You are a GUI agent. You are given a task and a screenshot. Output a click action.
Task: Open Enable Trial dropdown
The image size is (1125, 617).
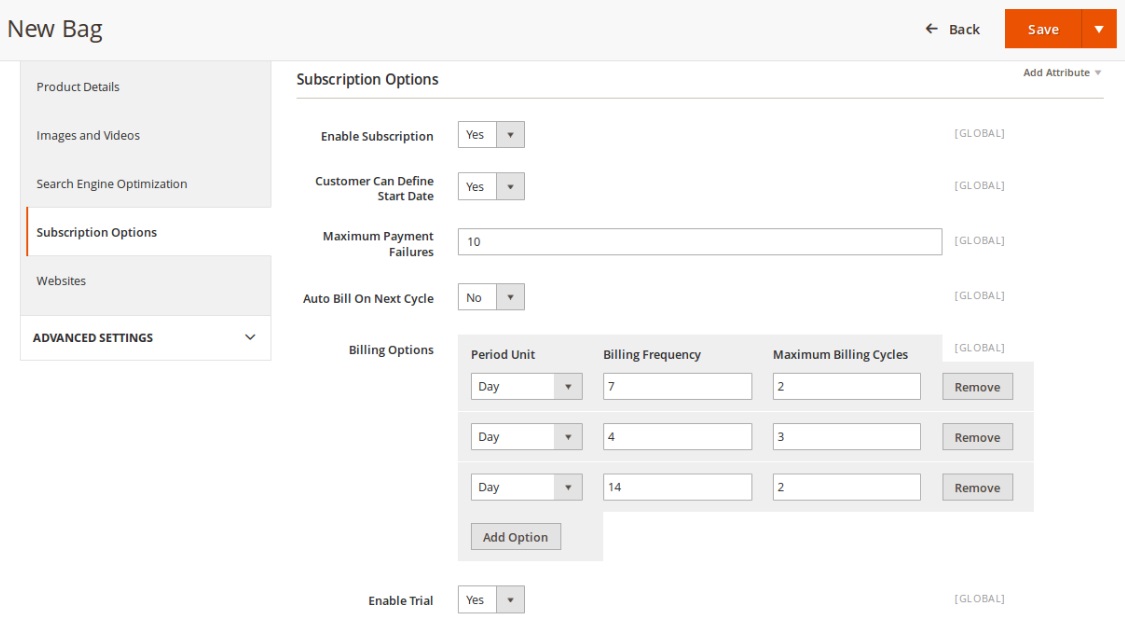click(x=491, y=600)
